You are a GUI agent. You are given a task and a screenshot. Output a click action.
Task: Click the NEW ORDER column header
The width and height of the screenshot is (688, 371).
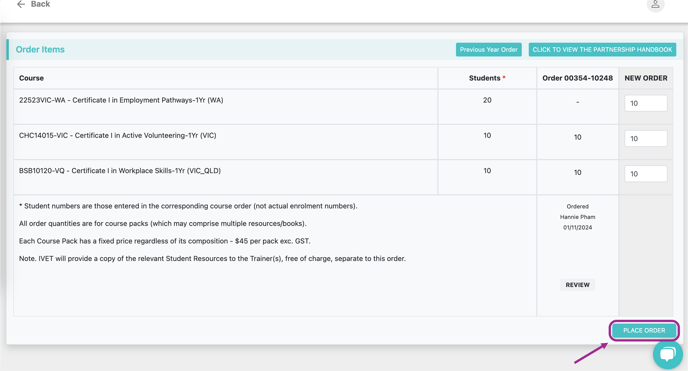pyautogui.click(x=646, y=78)
